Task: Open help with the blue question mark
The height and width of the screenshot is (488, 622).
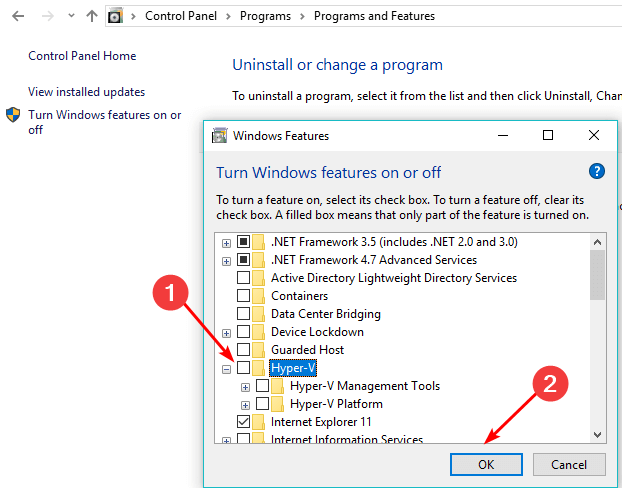Action: [x=597, y=171]
